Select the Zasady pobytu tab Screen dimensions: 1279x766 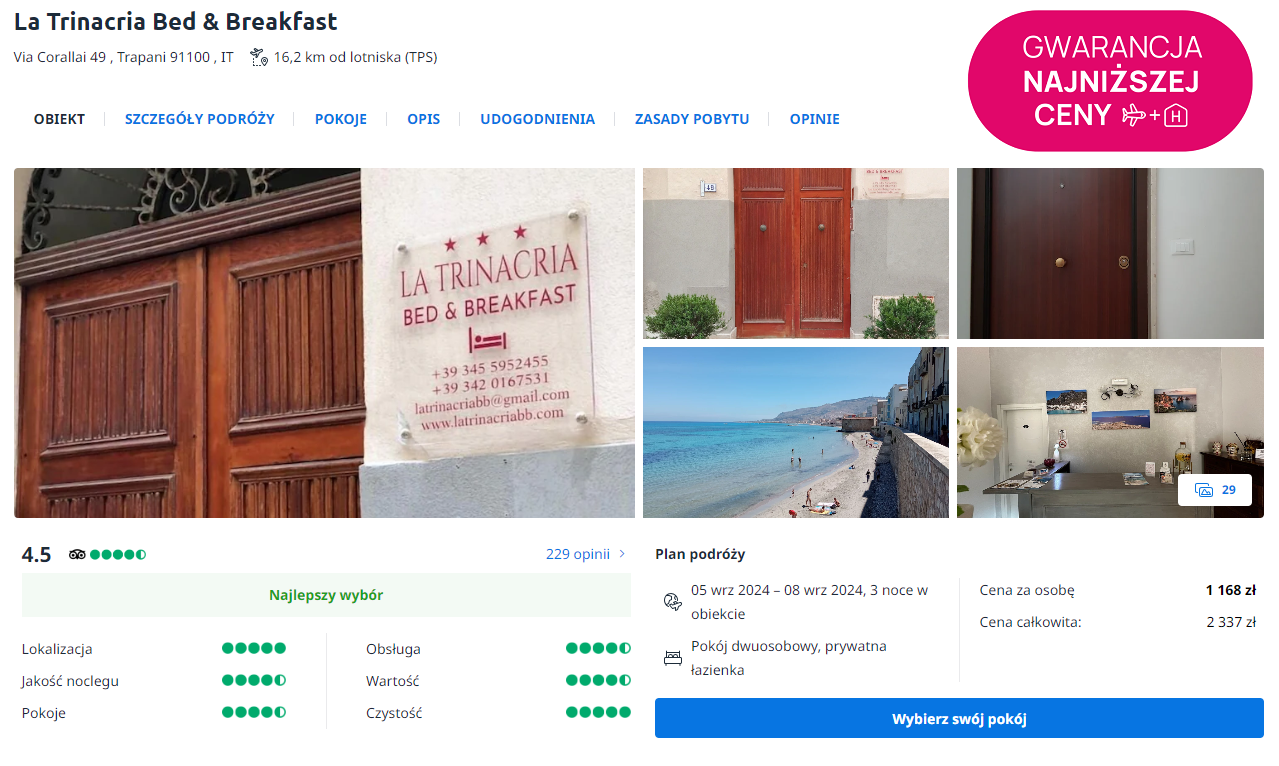tap(691, 119)
